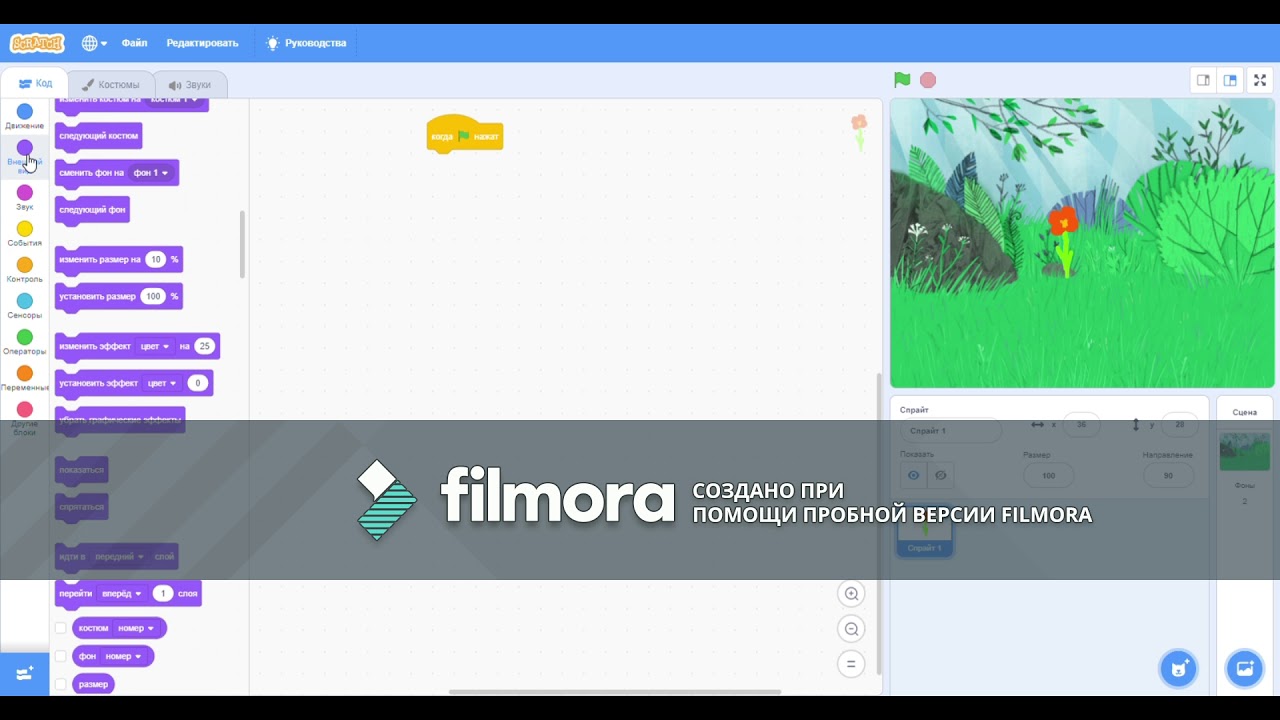Click the Направление direction field
Screen dimensions: 1280x720
1168,475
